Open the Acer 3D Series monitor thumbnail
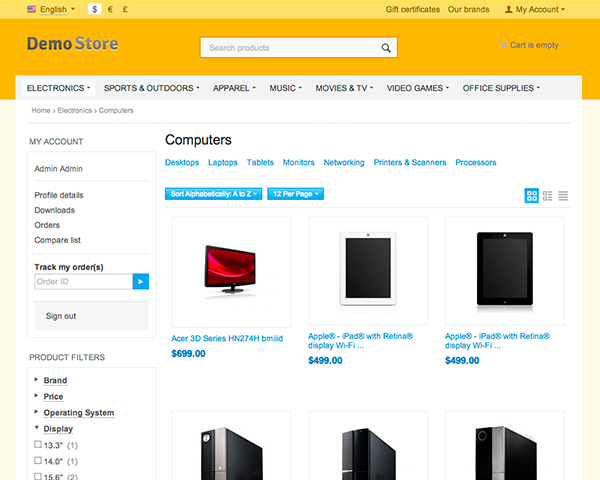 coord(231,272)
